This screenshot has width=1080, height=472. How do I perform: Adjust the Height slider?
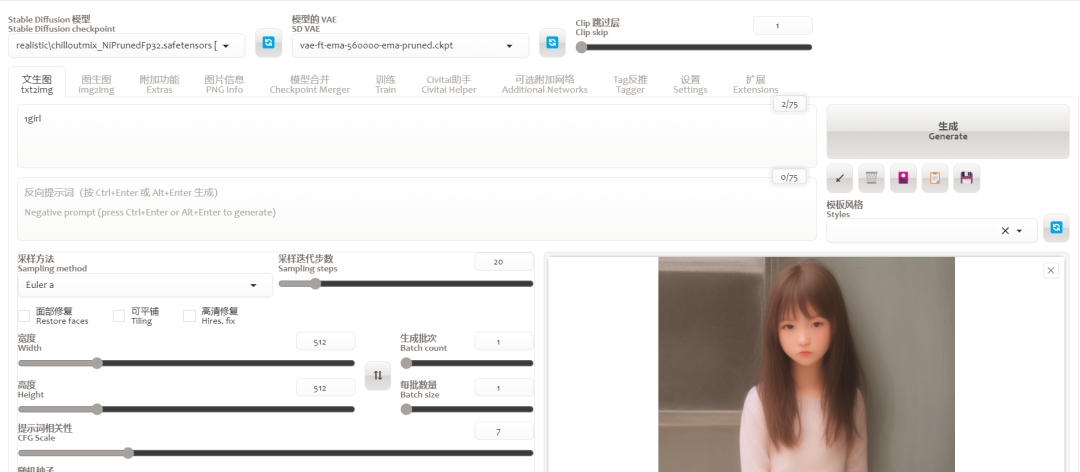pos(186,409)
